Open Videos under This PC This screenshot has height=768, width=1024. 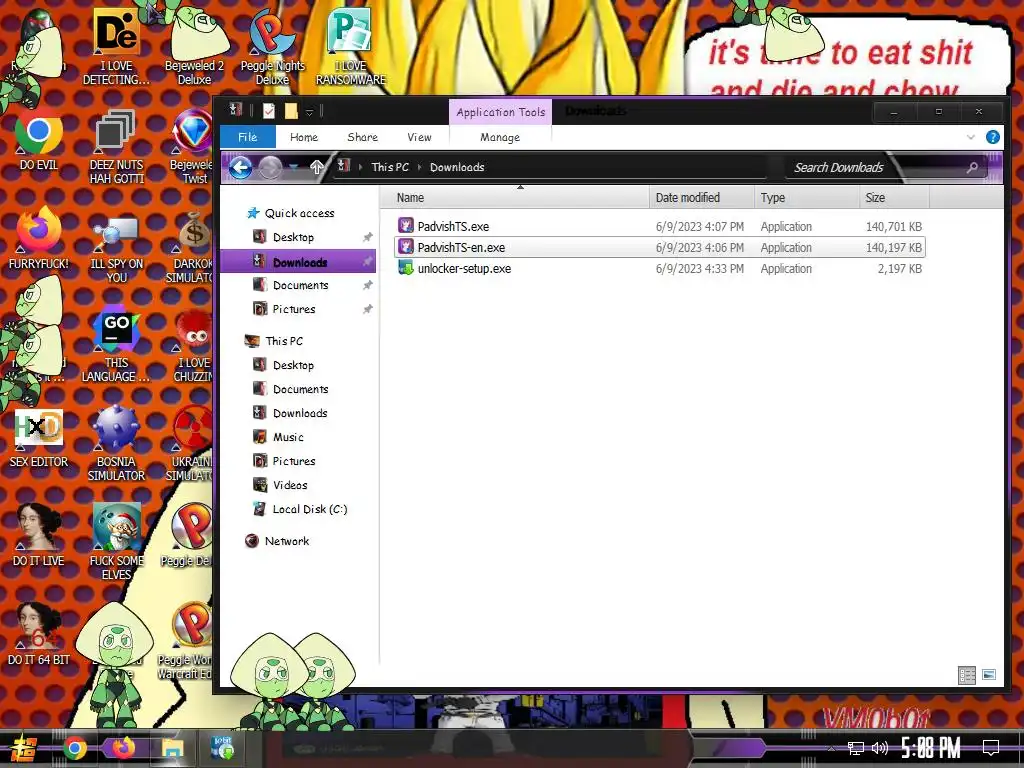(x=290, y=485)
